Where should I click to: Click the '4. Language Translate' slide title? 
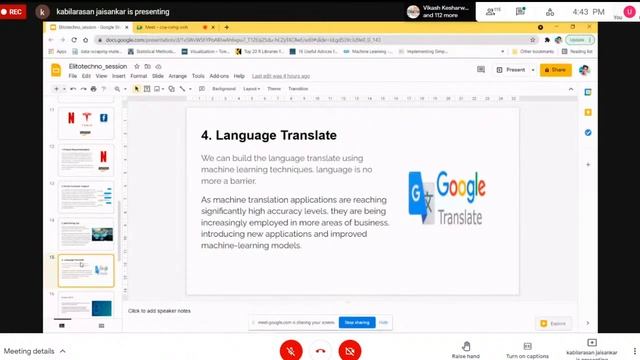[269, 135]
